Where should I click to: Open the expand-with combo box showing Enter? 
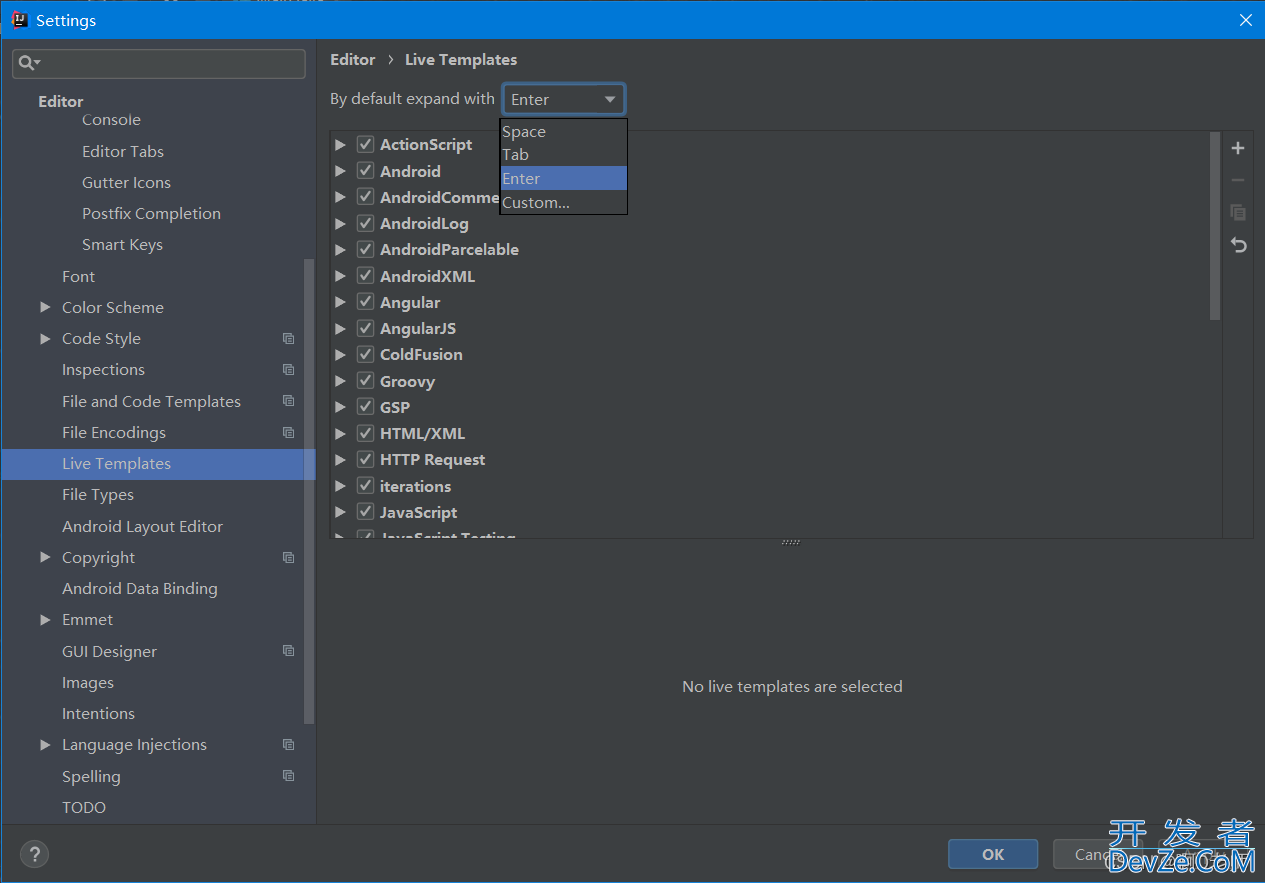pyautogui.click(x=564, y=99)
